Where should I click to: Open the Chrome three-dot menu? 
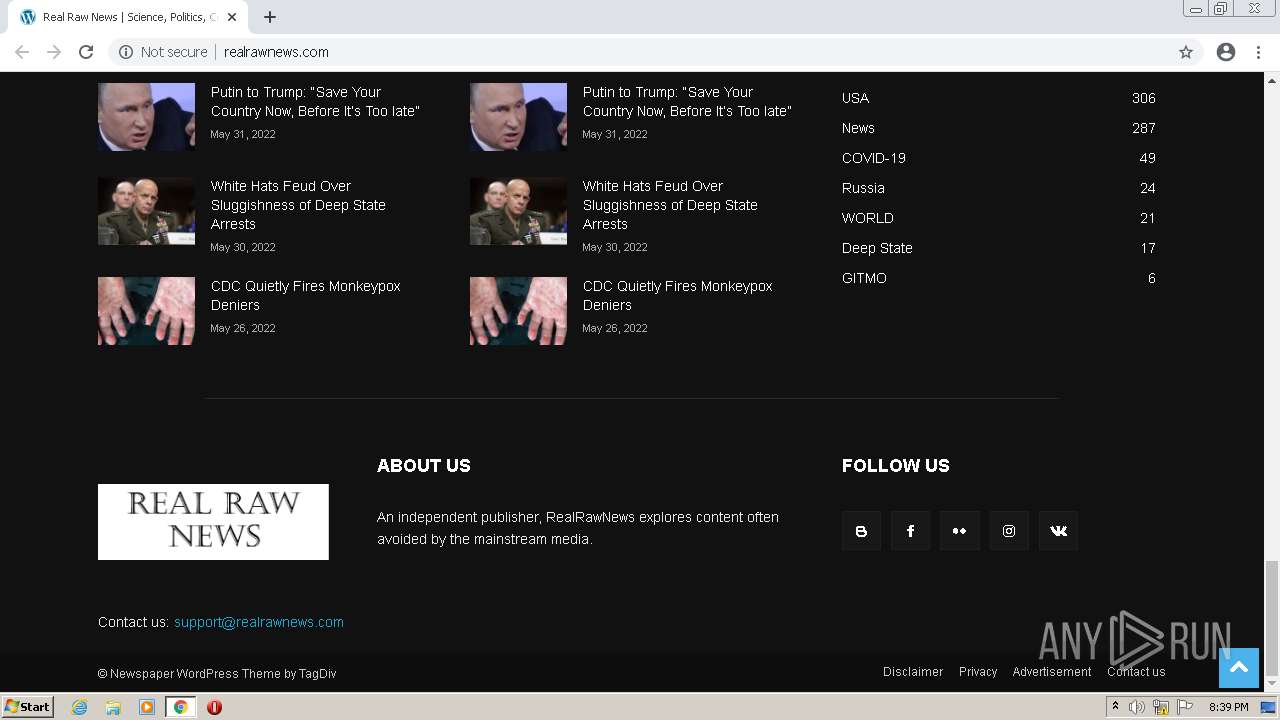coord(1258,52)
